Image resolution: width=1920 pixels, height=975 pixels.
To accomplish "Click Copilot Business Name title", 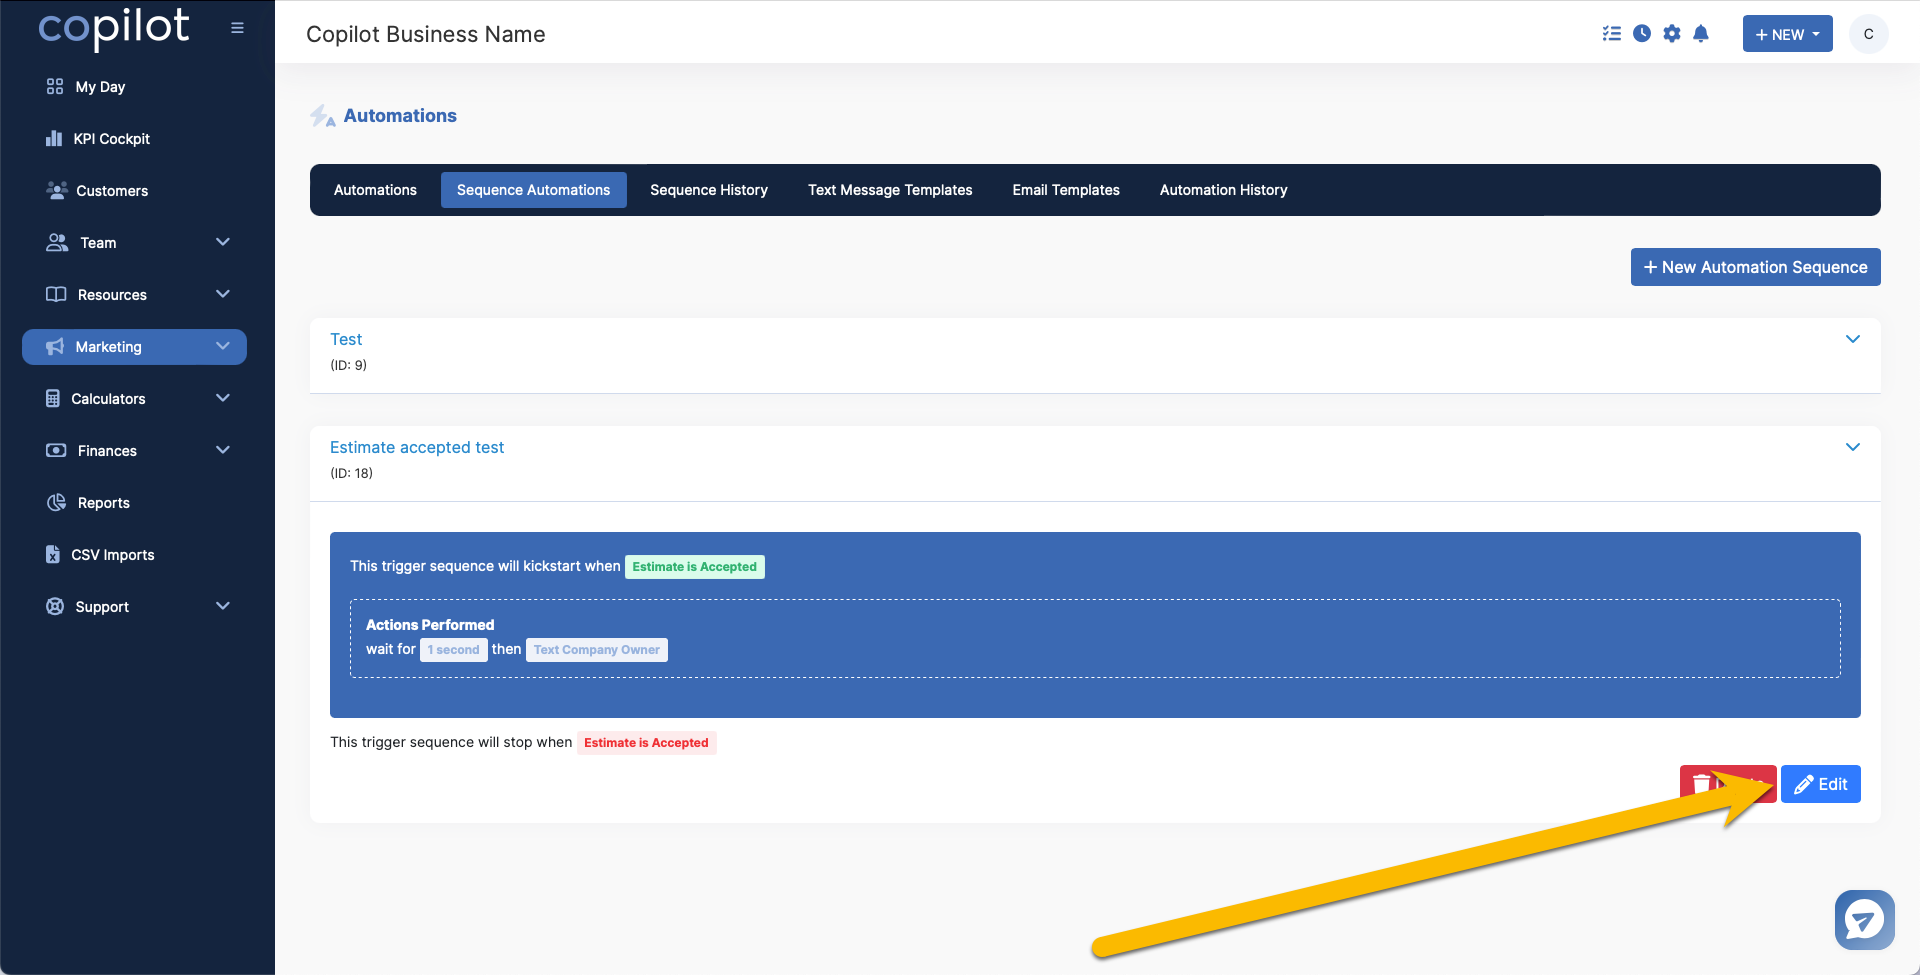I will click(426, 34).
